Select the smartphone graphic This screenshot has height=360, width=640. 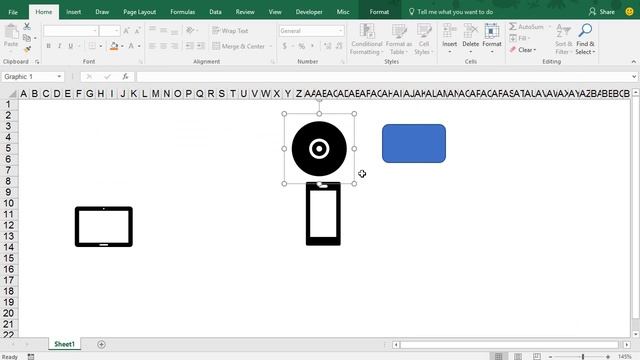point(323,214)
